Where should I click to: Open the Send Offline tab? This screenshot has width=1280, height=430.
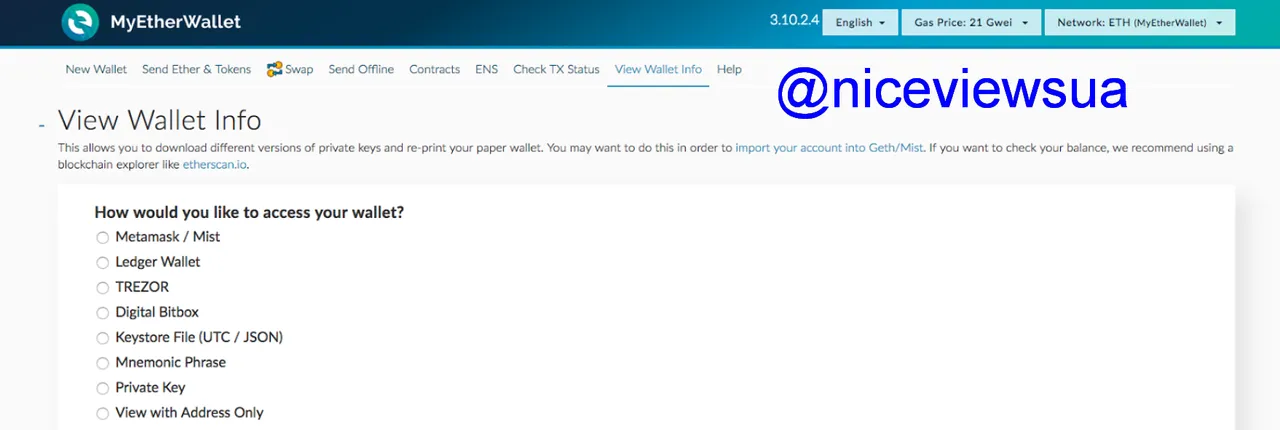pos(361,69)
